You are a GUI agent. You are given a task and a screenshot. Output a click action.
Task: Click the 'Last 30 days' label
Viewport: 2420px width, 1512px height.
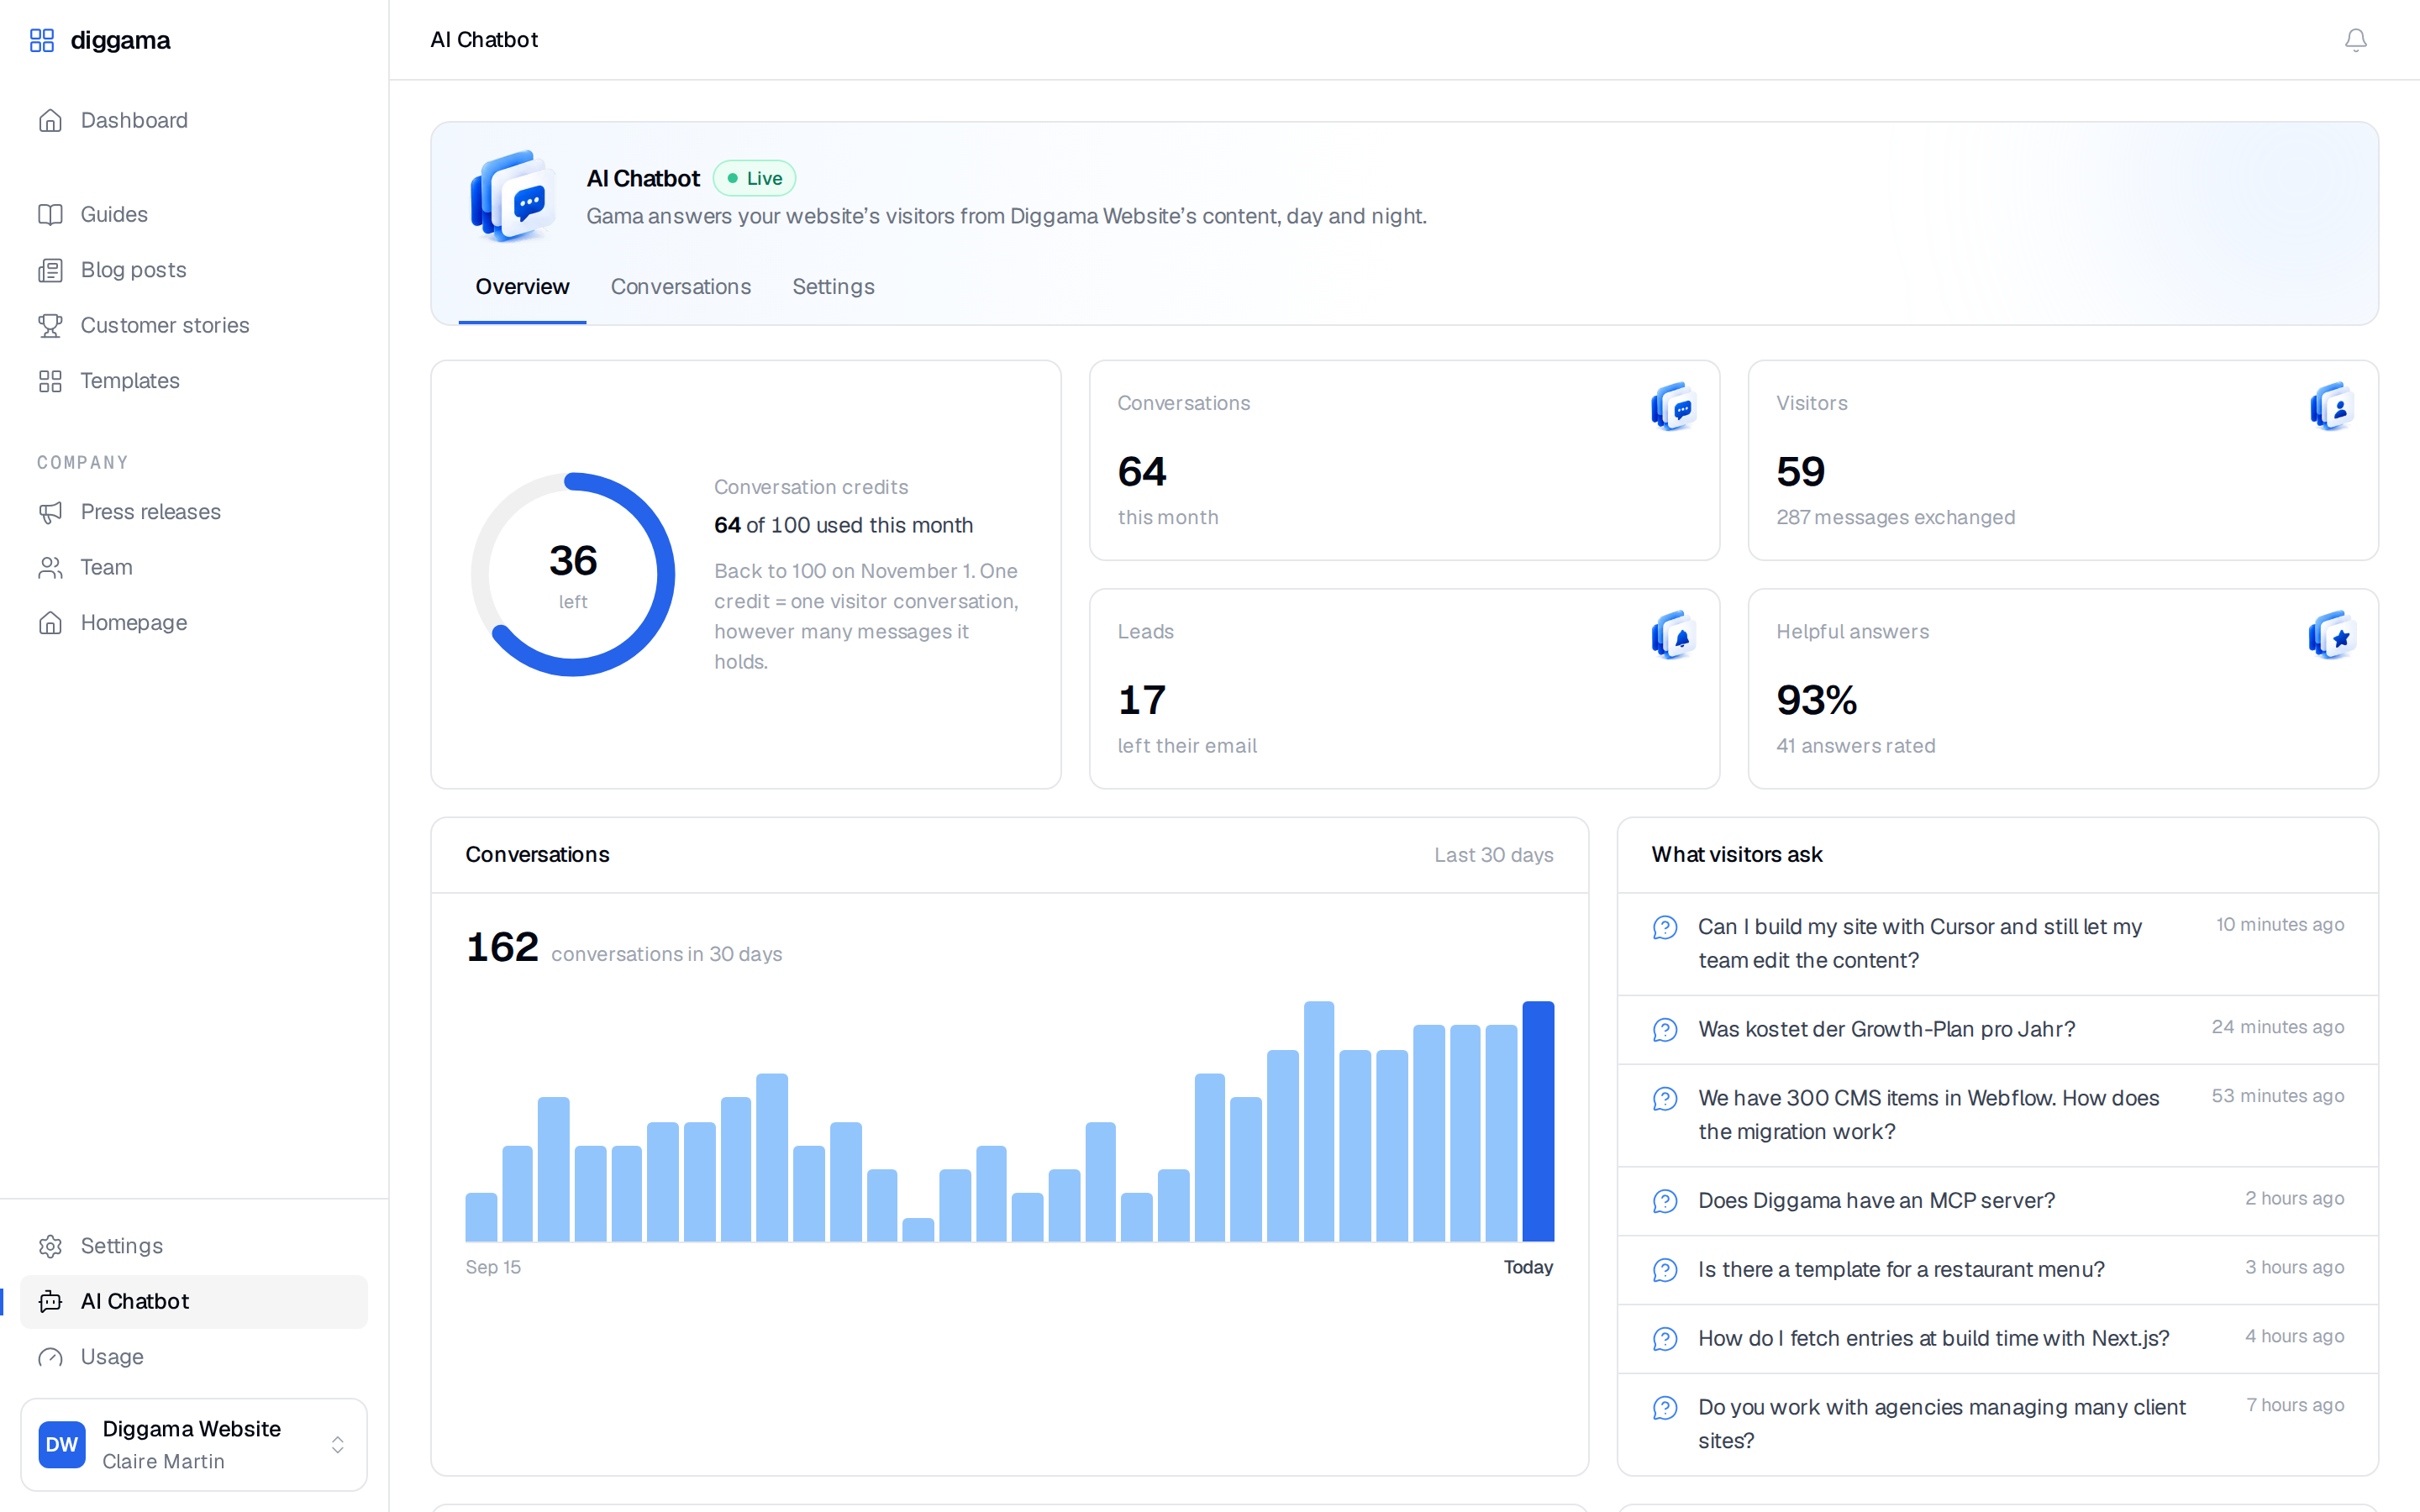click(1493, 855)
